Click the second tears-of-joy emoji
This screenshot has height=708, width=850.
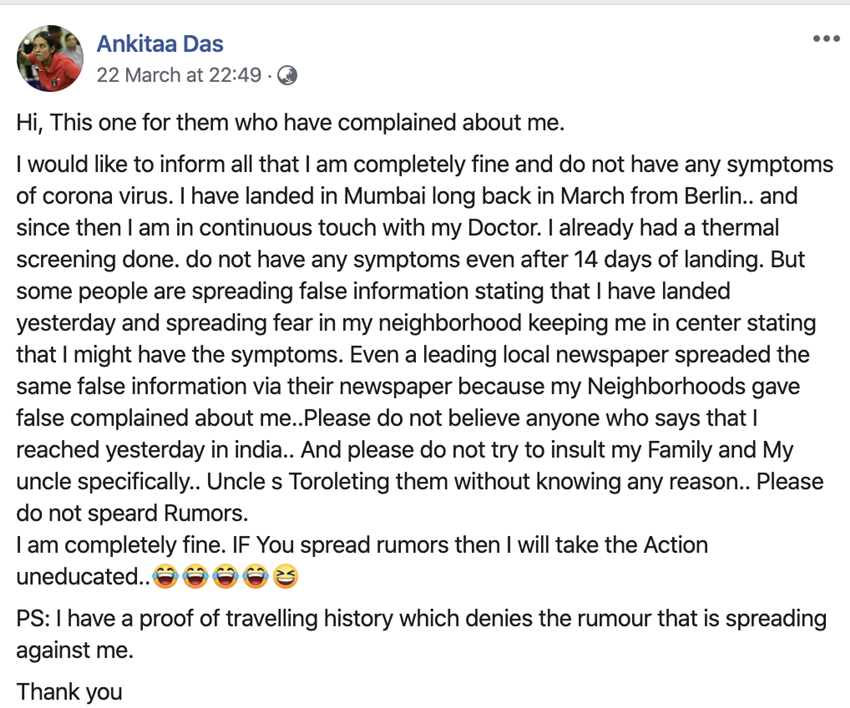(x=198, y=577)
